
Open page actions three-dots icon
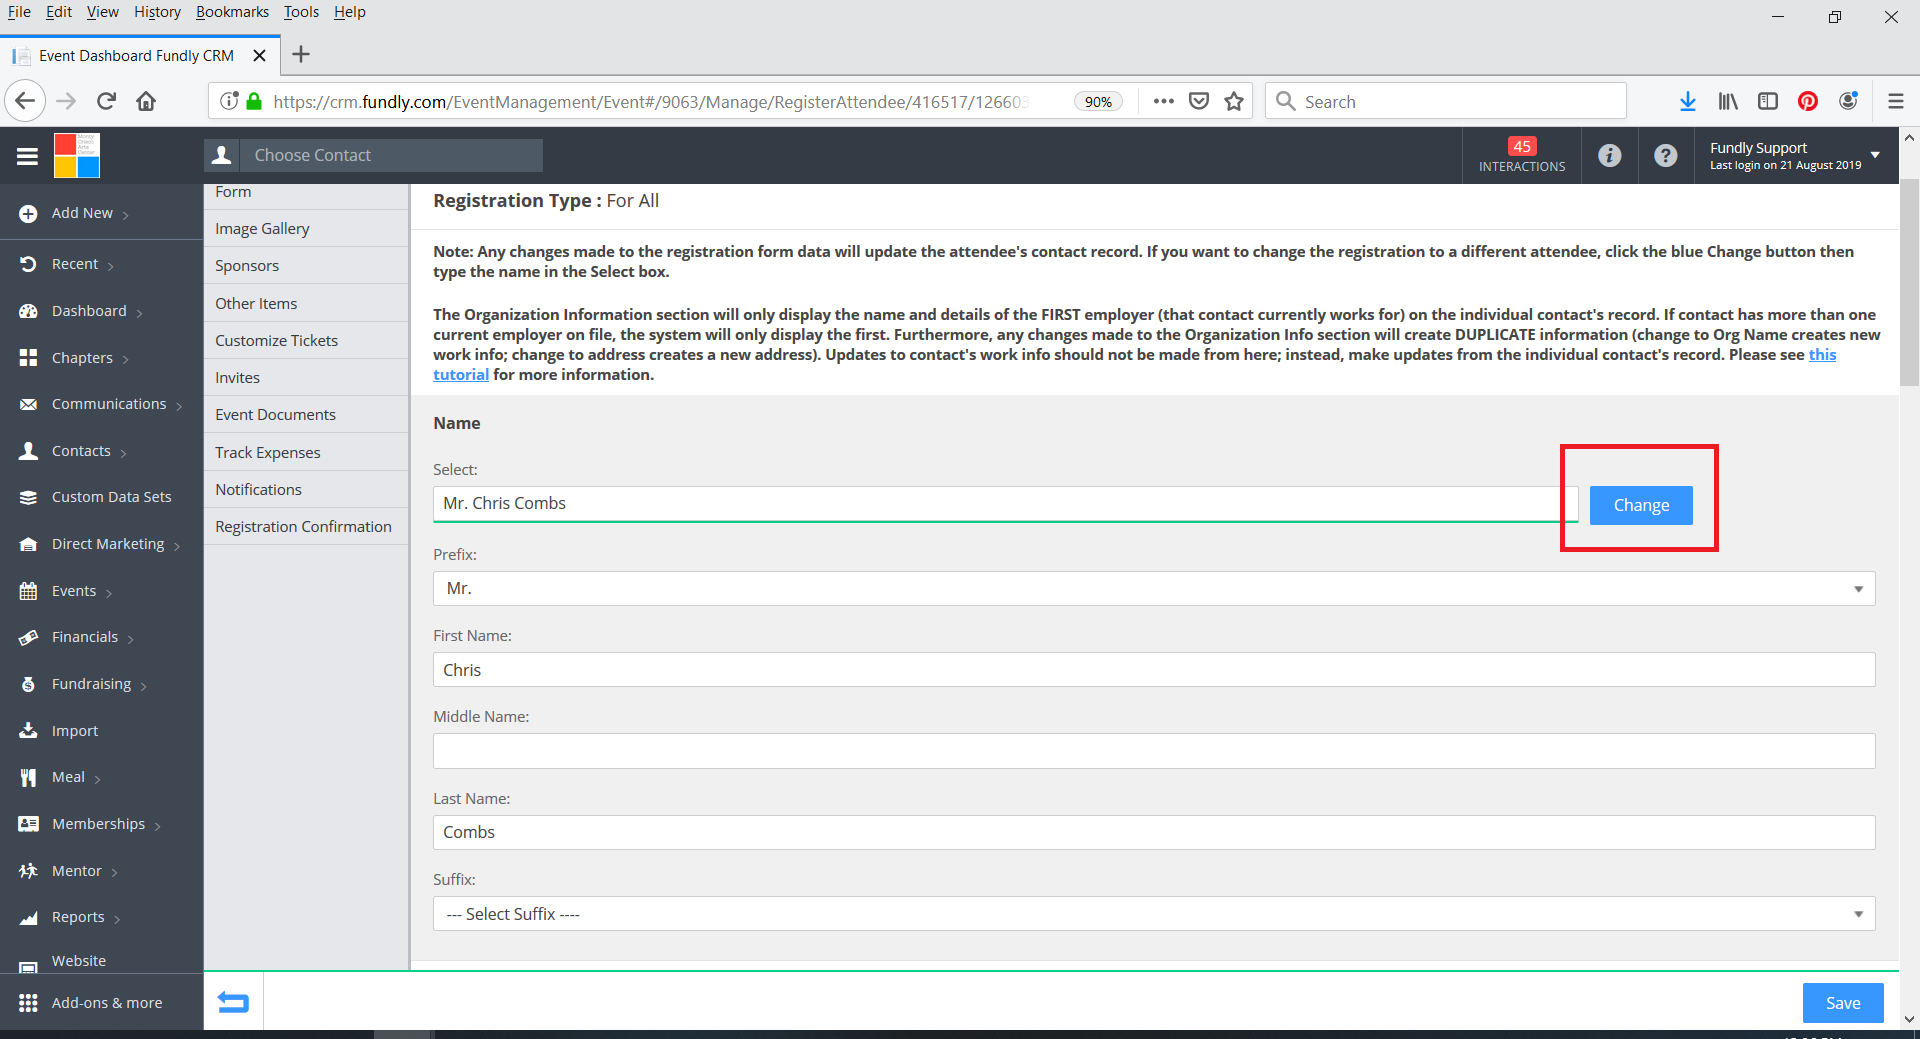1163,101
